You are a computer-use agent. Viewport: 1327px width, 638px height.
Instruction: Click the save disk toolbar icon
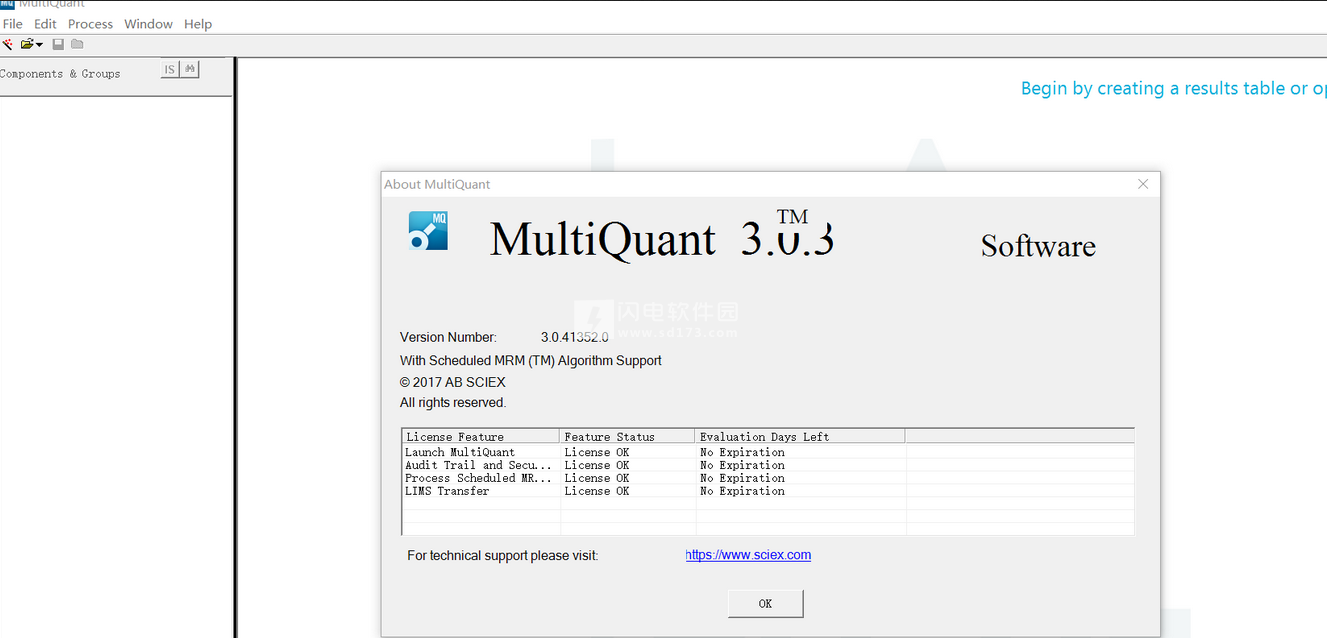[58, 44]
